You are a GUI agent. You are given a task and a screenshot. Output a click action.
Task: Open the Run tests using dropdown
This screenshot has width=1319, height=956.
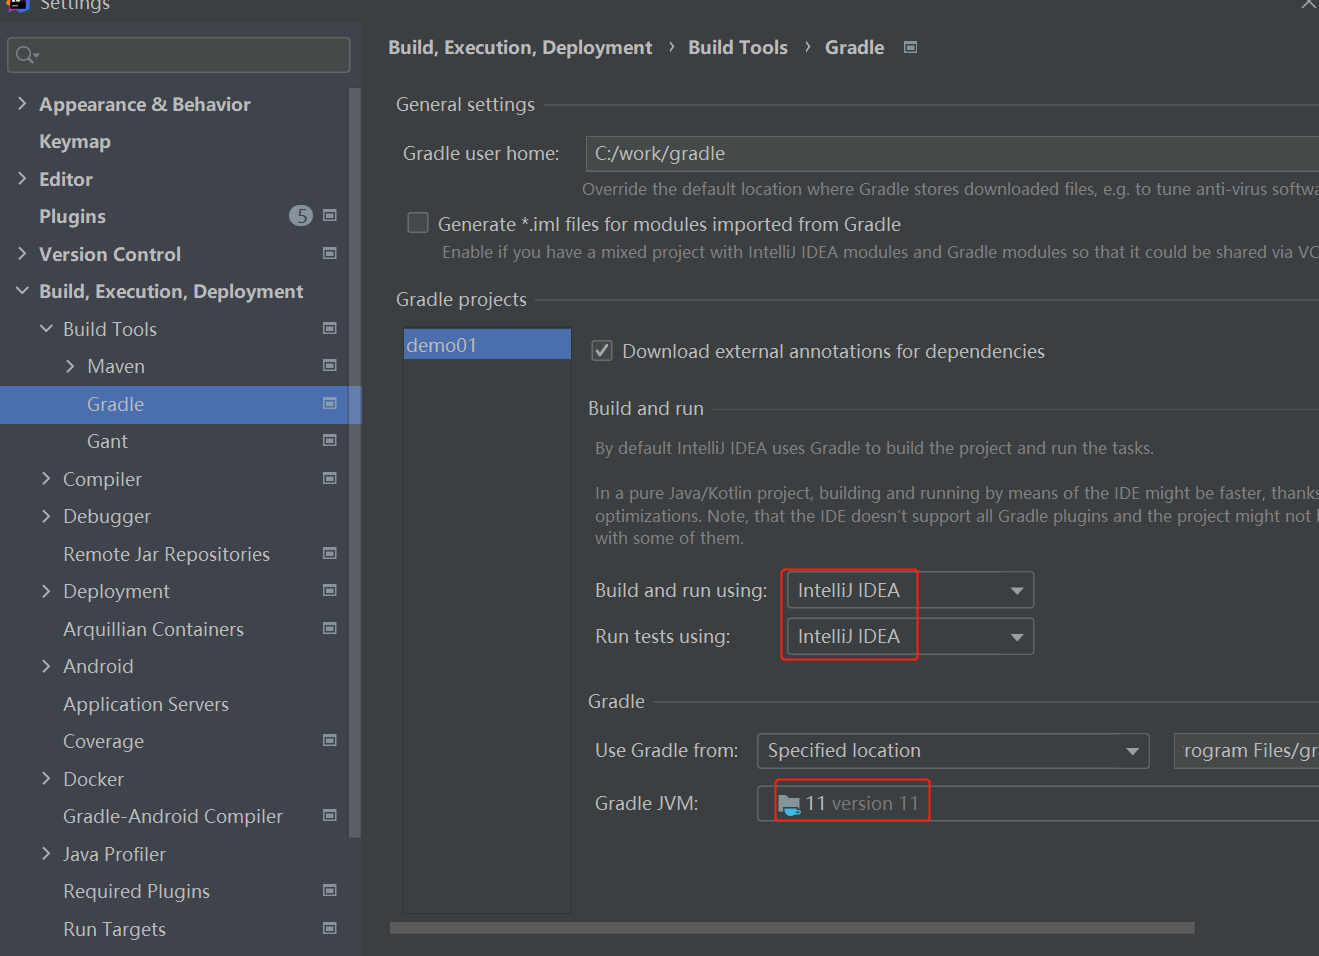click(909, 636)
